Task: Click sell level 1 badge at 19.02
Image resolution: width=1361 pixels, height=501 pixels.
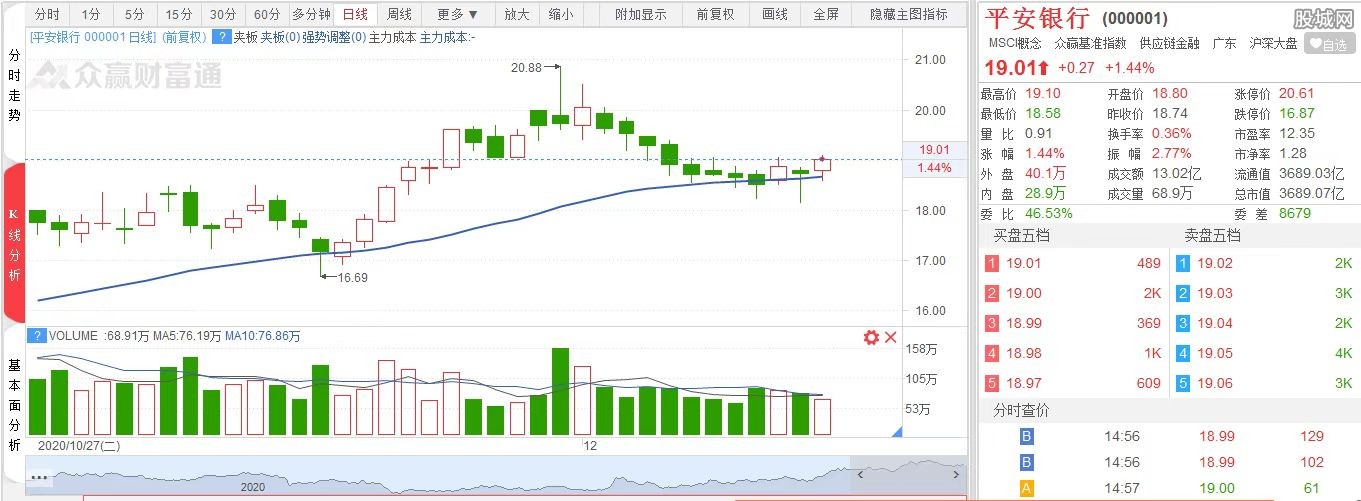Action: click(x=1184, y=264)
